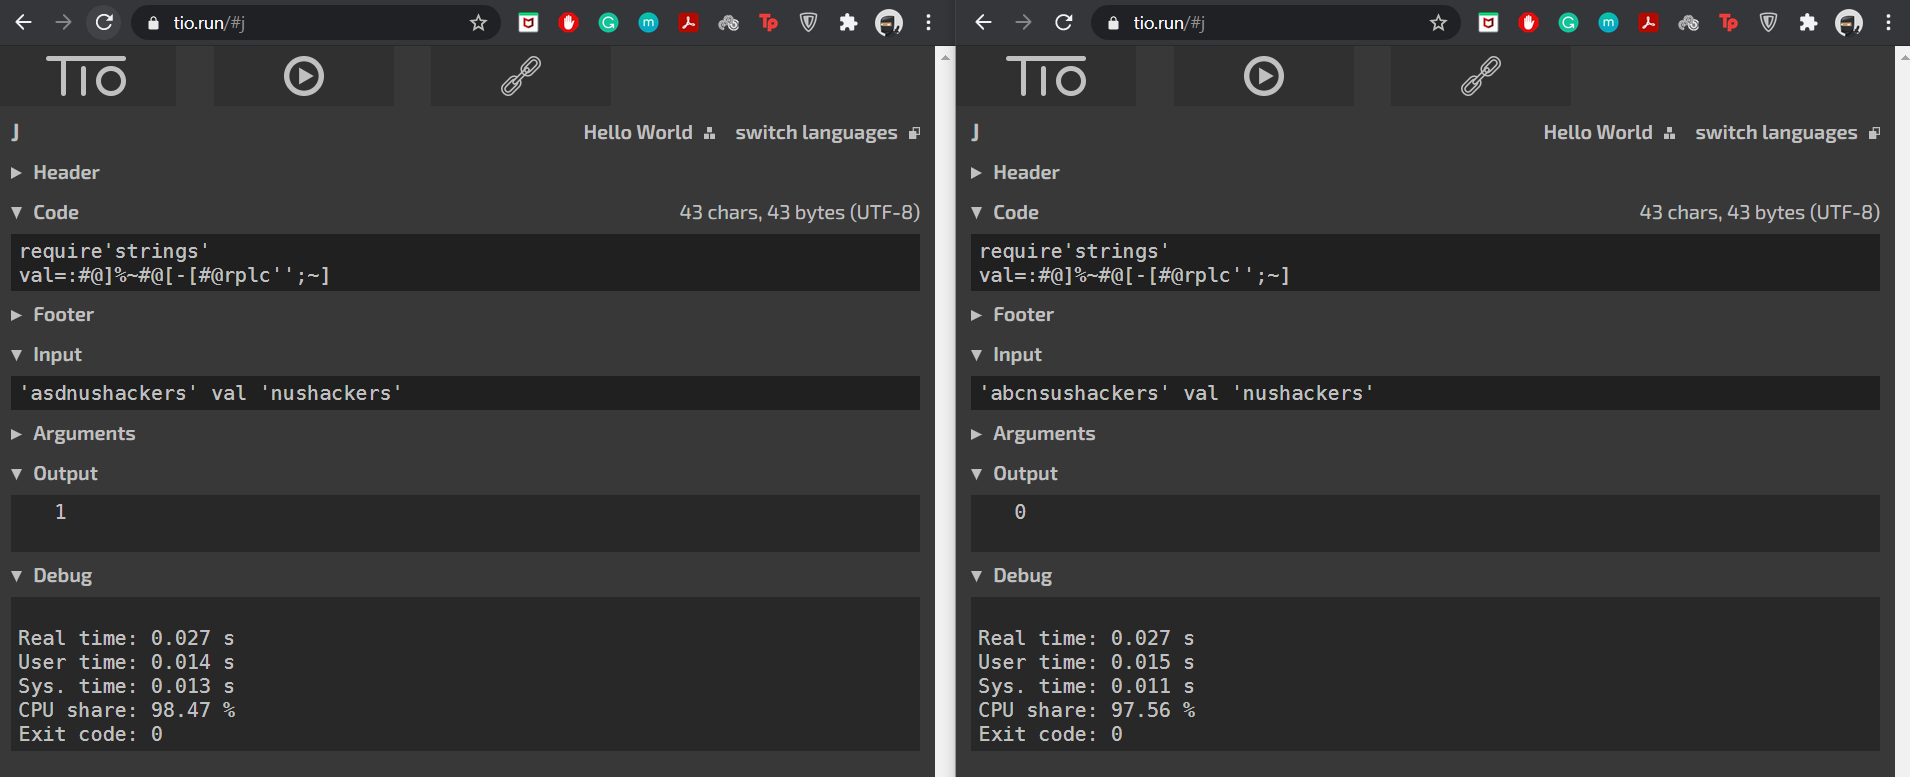The height and width of the screenshot is (777, 1910).
Task: Collapse the Debug section in right window
Action: pyautogui.click(x=1011, y=575)
